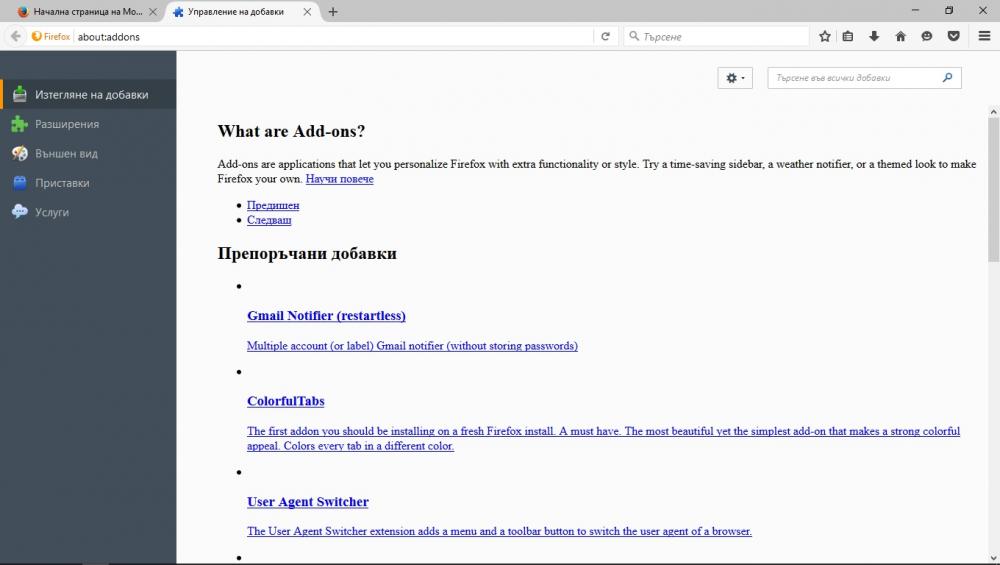Viewport: 1000px width, 565px height.
Task: Open the downloads arrow icon
Action: click(874, 36)
